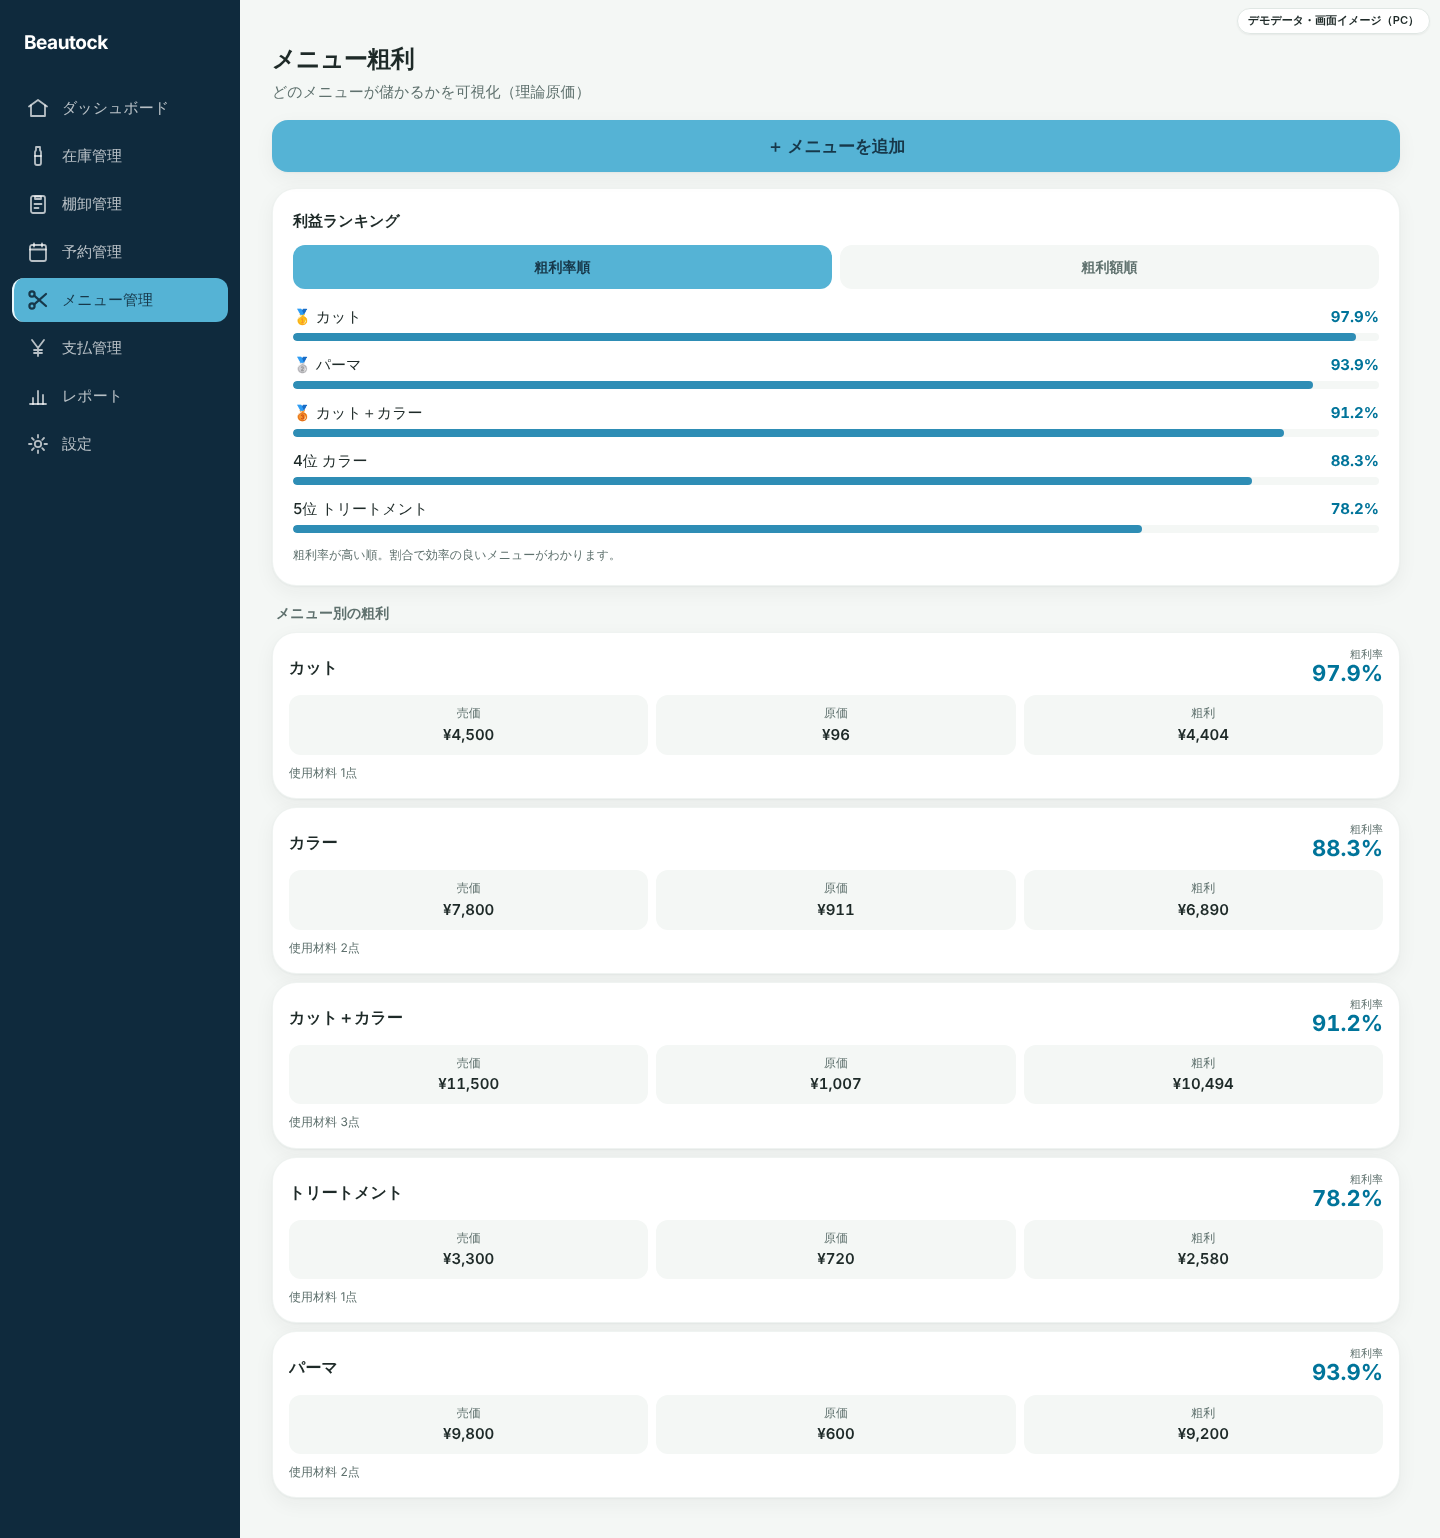The width and height of the screenshot is (1440, 1538).
Task: Open 設定 in the sidebar
Action: (x=120, y=444)
